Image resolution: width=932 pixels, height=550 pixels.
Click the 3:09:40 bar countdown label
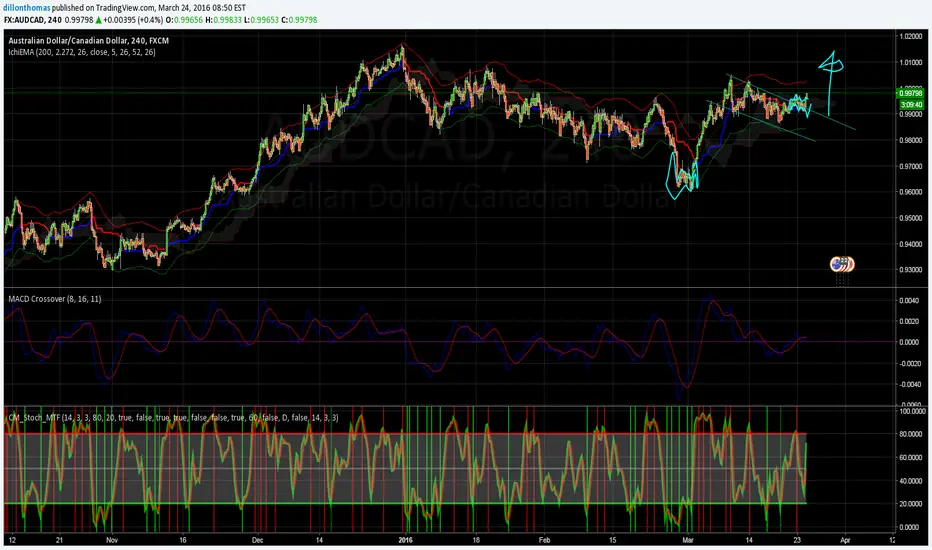(x=911, y=105)
